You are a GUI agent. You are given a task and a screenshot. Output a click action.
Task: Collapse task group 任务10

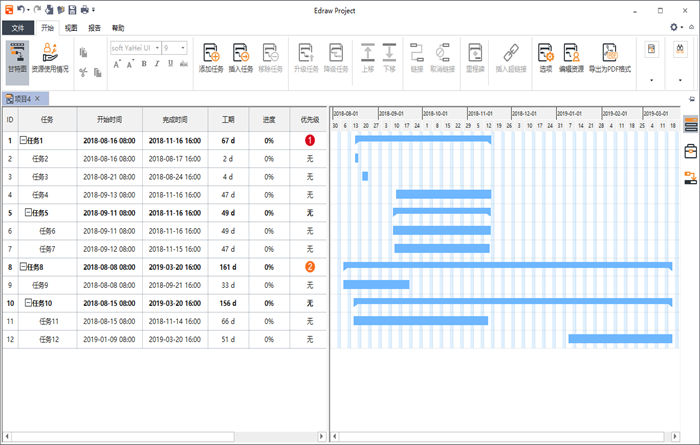pyautogui.click(x=28, y=303)
